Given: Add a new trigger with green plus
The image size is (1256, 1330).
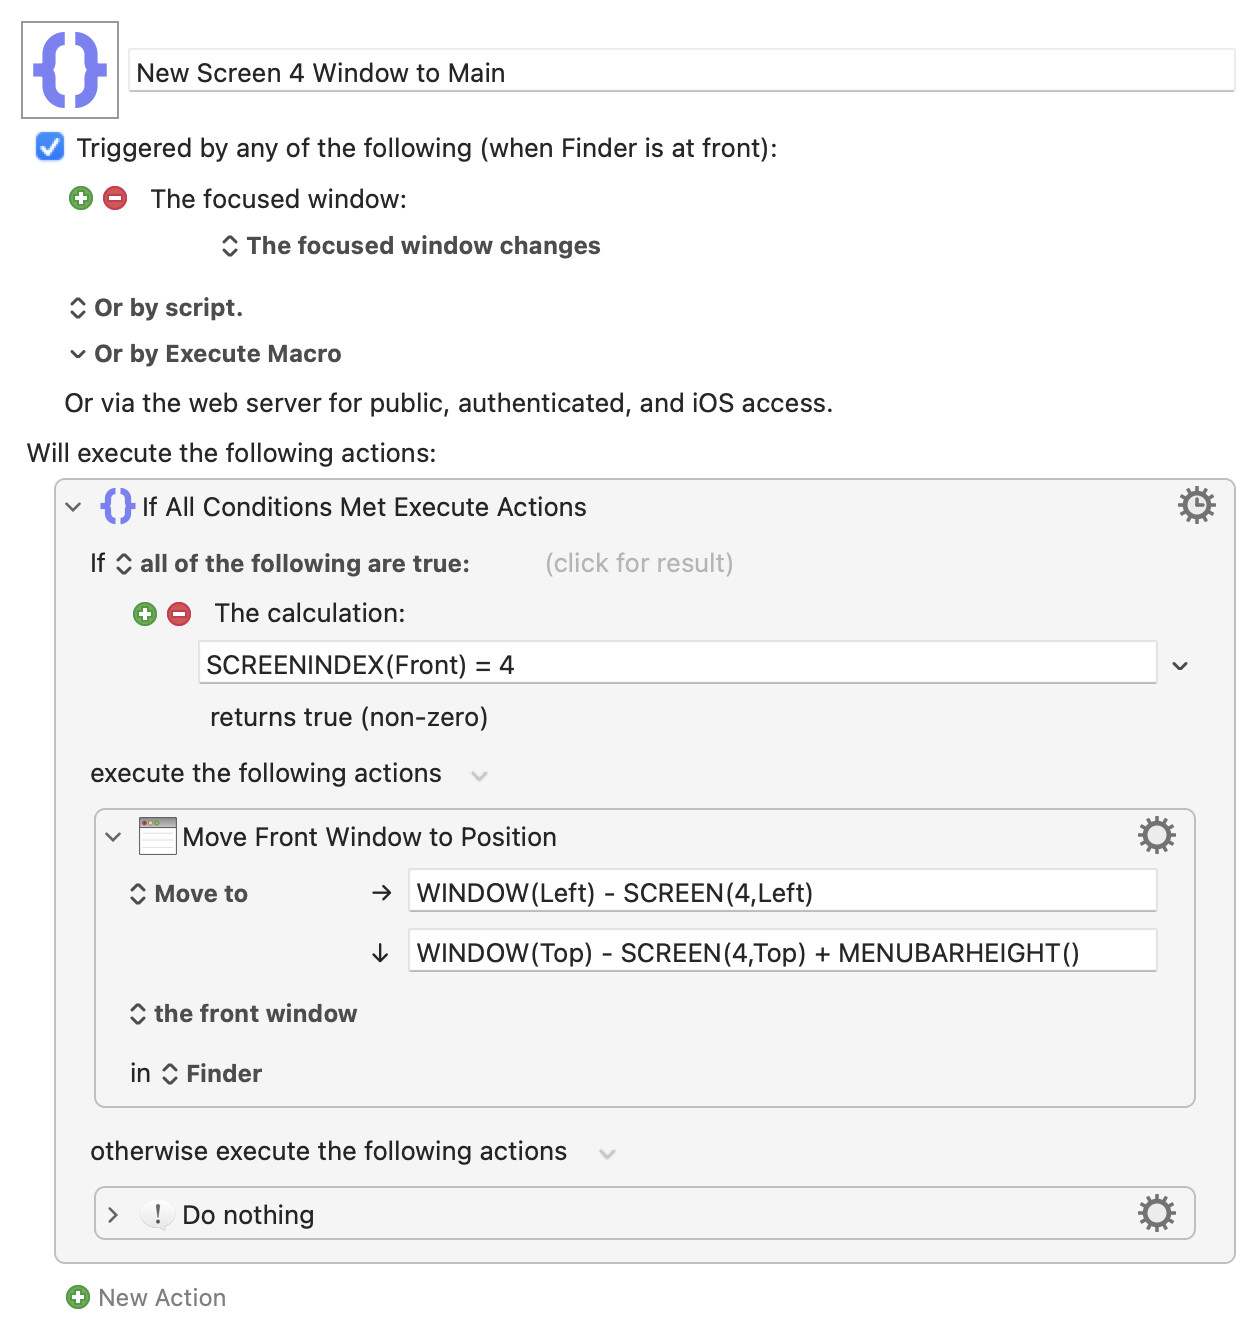Looking at the screenshot, I should click(81, 198).
